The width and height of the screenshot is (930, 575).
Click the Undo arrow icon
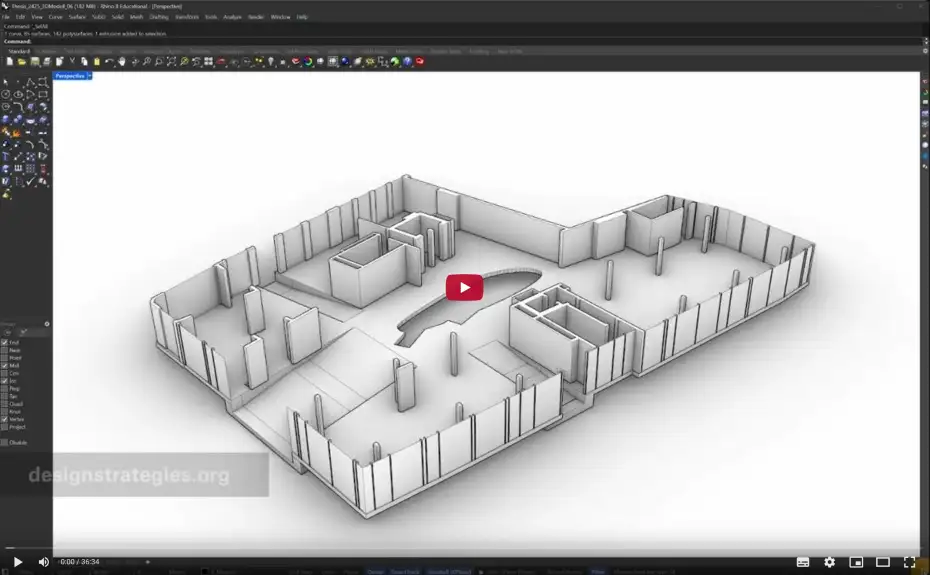[x=109, y=61]
